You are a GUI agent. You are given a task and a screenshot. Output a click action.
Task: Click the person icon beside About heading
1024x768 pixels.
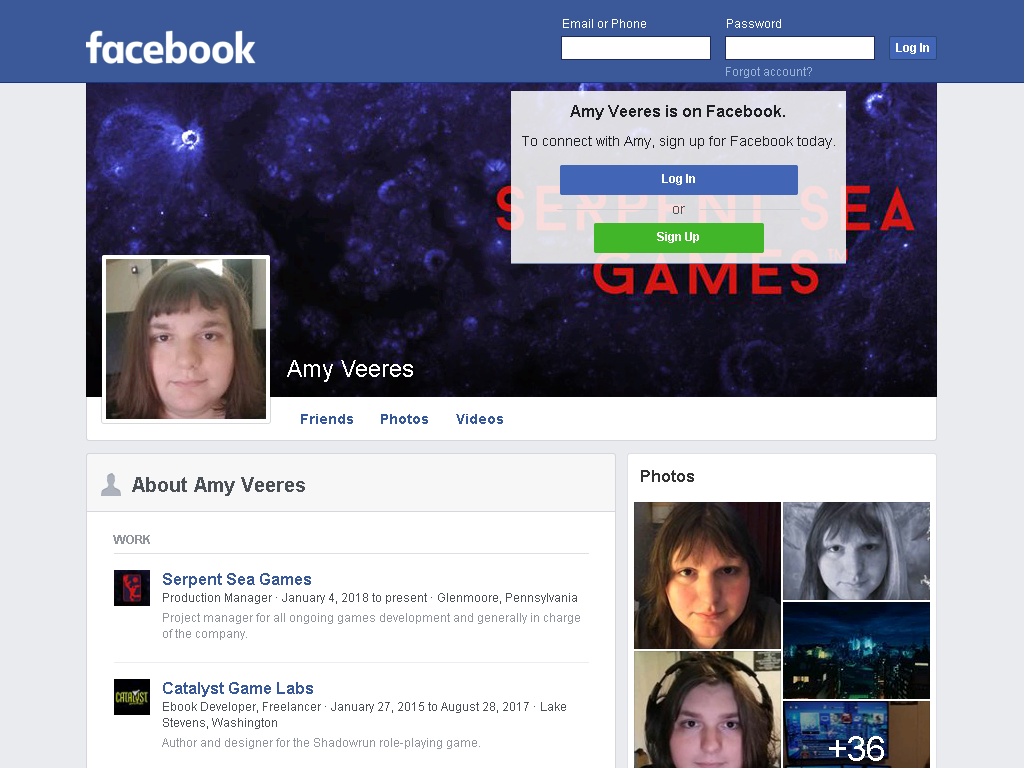pos(111,485)
